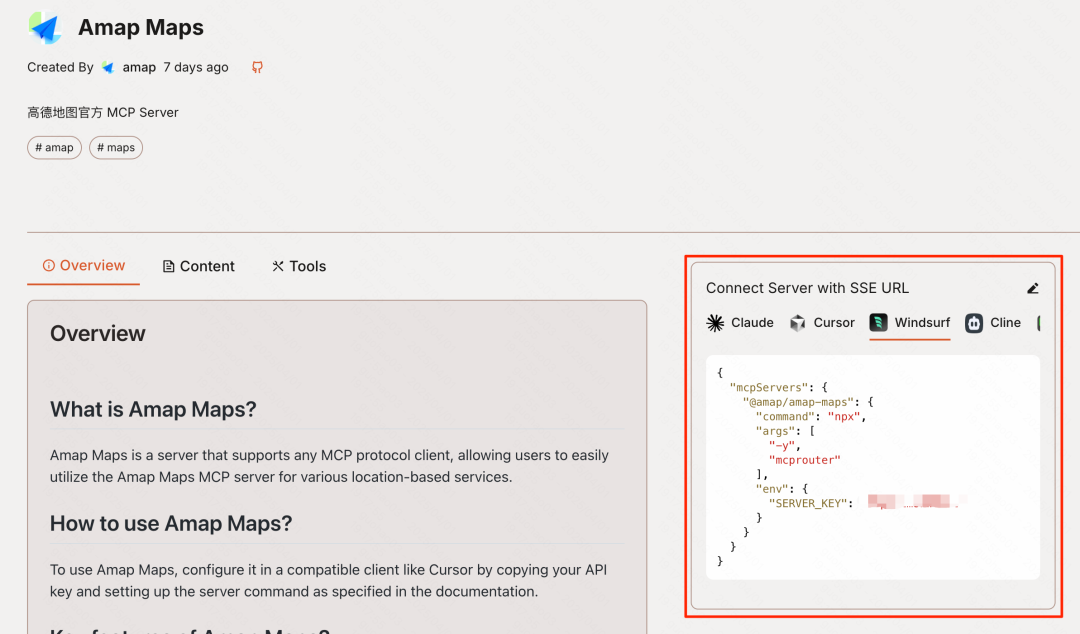
Task: Click the # amap tag
Action: click(x=54, y=147)
